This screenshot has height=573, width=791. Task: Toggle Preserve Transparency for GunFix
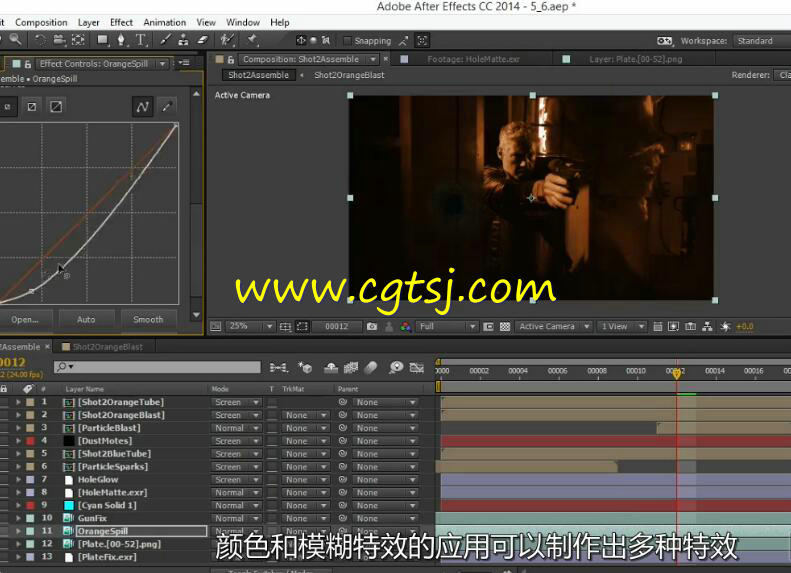[x=272, y=519]
